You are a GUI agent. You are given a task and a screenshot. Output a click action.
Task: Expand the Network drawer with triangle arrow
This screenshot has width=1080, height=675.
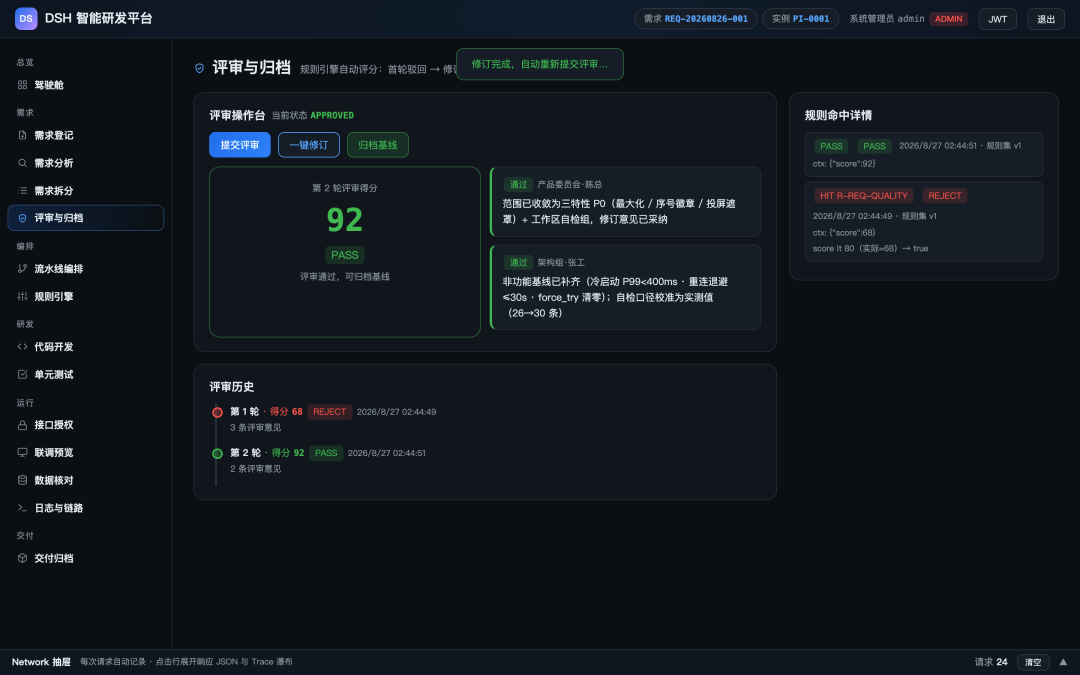coord(1063,662)
